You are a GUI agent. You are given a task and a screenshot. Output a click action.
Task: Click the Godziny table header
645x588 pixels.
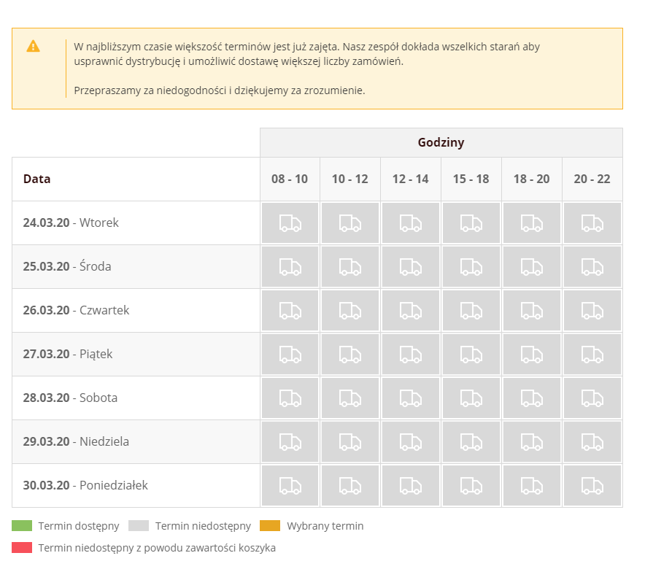coord(441,142)
